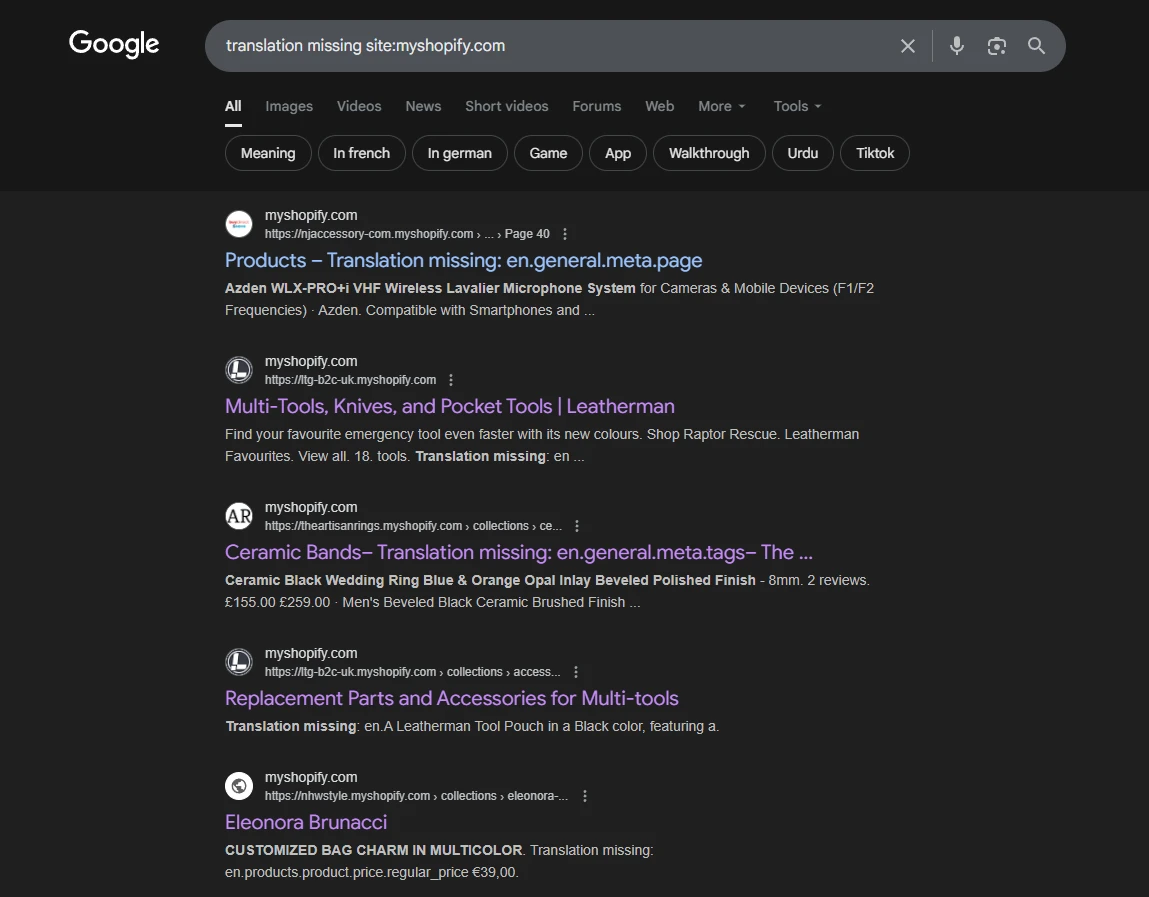Open Google Lens image search icon
Viewport: 1149px width, 897px height.
(x=997, y=46)
